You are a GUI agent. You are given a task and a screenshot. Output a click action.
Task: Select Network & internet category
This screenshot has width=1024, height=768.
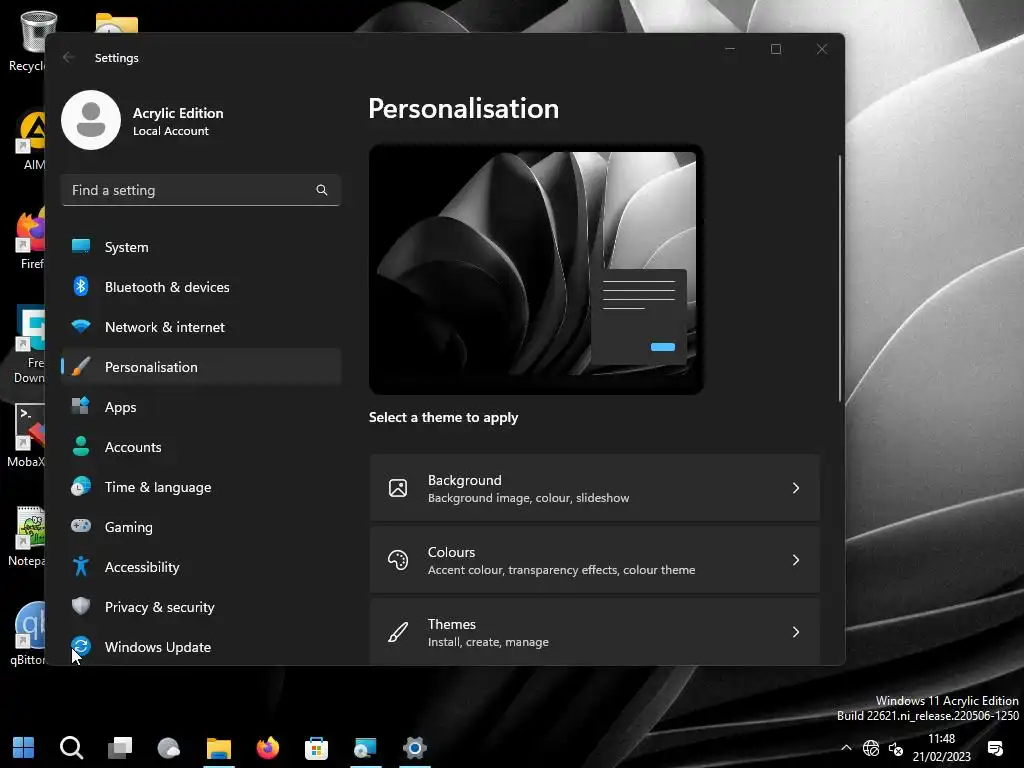tap(201, 327)
